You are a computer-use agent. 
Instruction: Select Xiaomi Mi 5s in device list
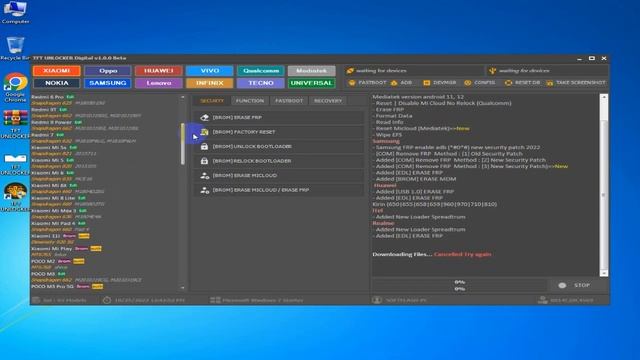click(x=49, y=147)
